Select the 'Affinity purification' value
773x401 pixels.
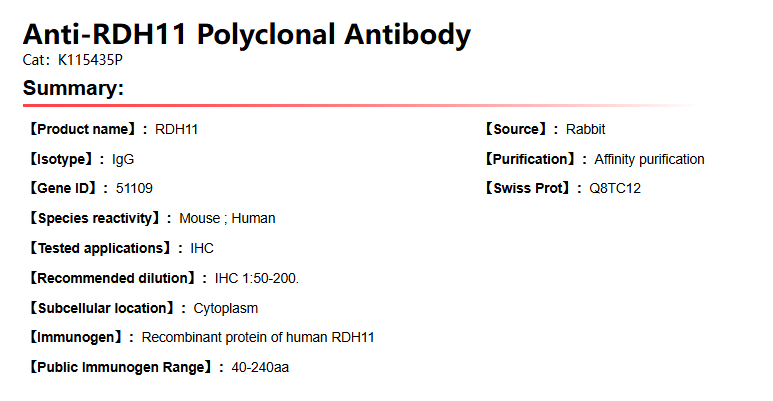click(x=649, y=159)
